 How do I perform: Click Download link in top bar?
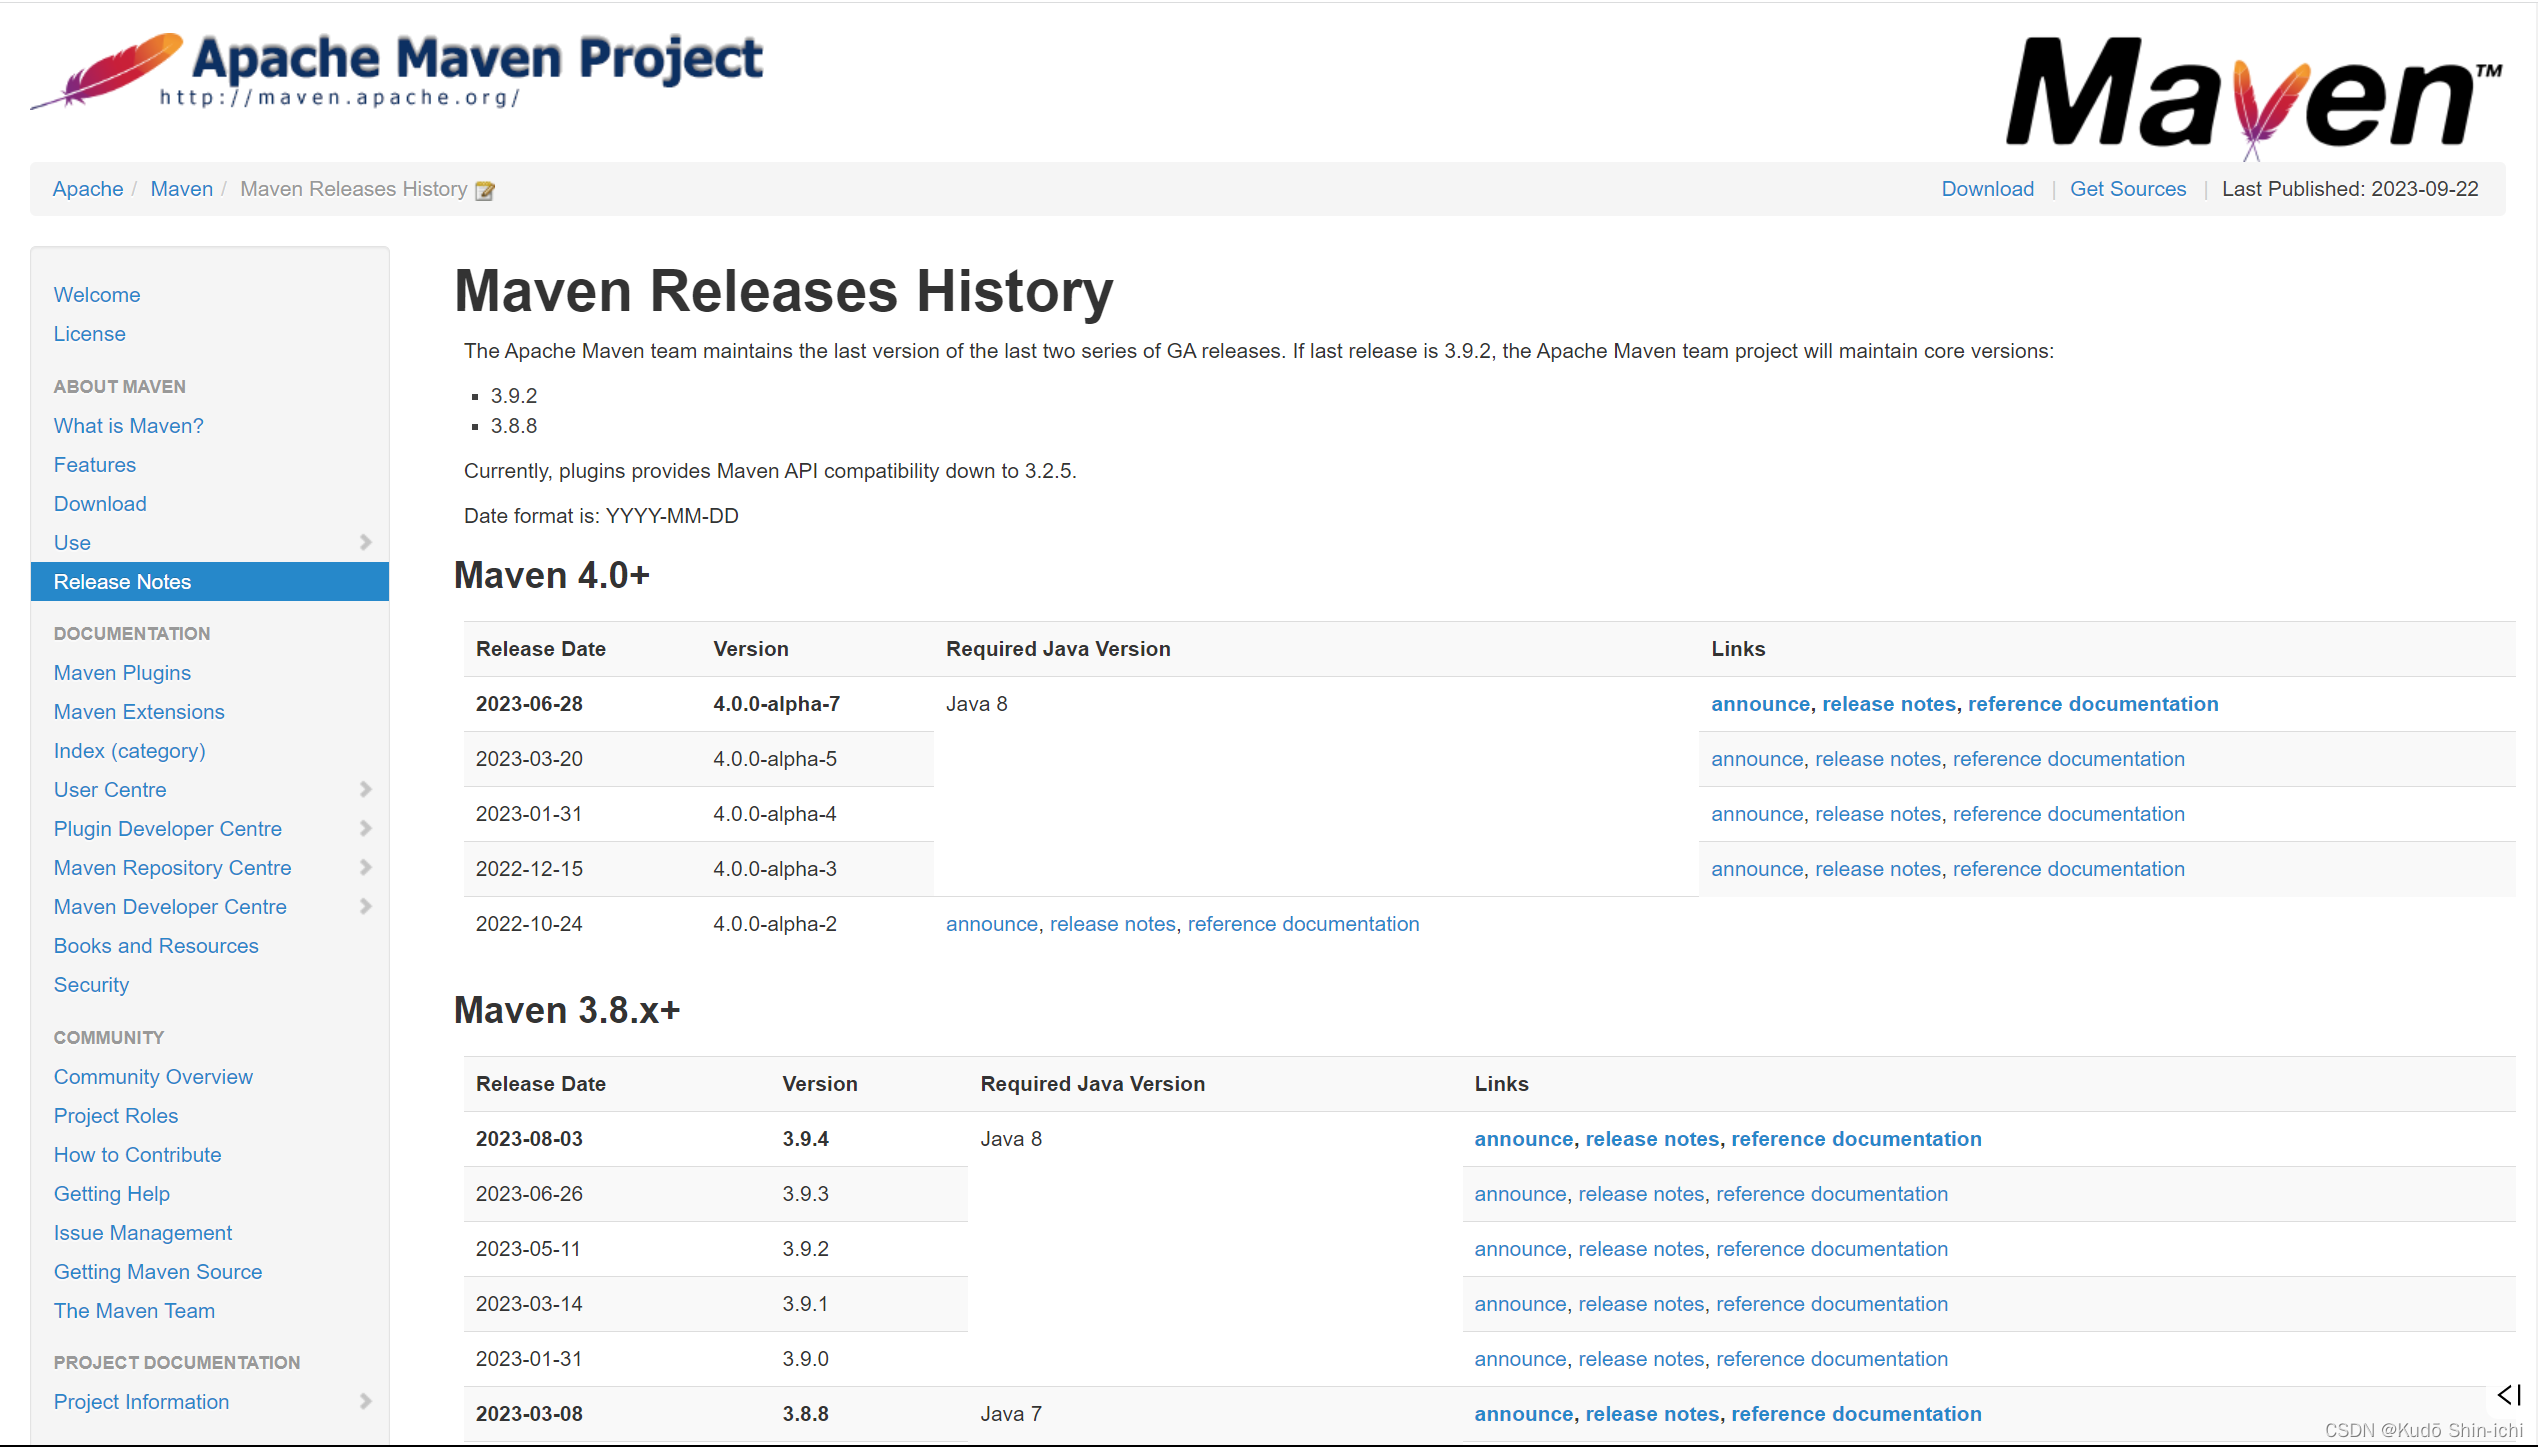pos(1987,189)
